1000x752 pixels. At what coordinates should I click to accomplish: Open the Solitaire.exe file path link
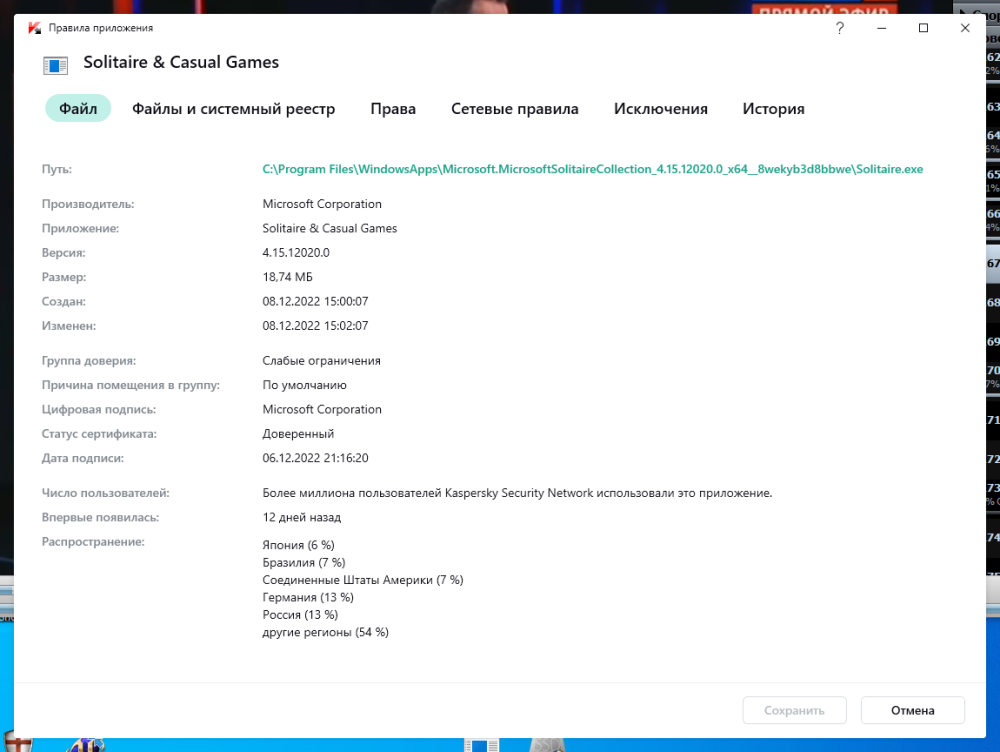[x=592, y=169]
